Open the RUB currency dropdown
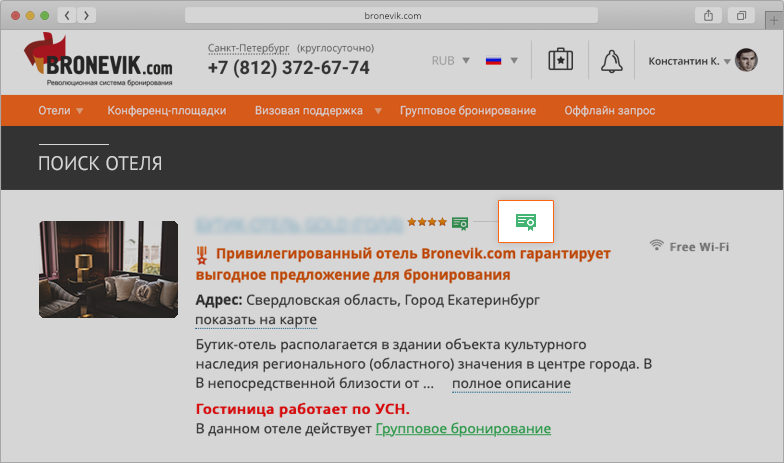The width and height of the screenshot is (784, 463). [x=450, y=60]
